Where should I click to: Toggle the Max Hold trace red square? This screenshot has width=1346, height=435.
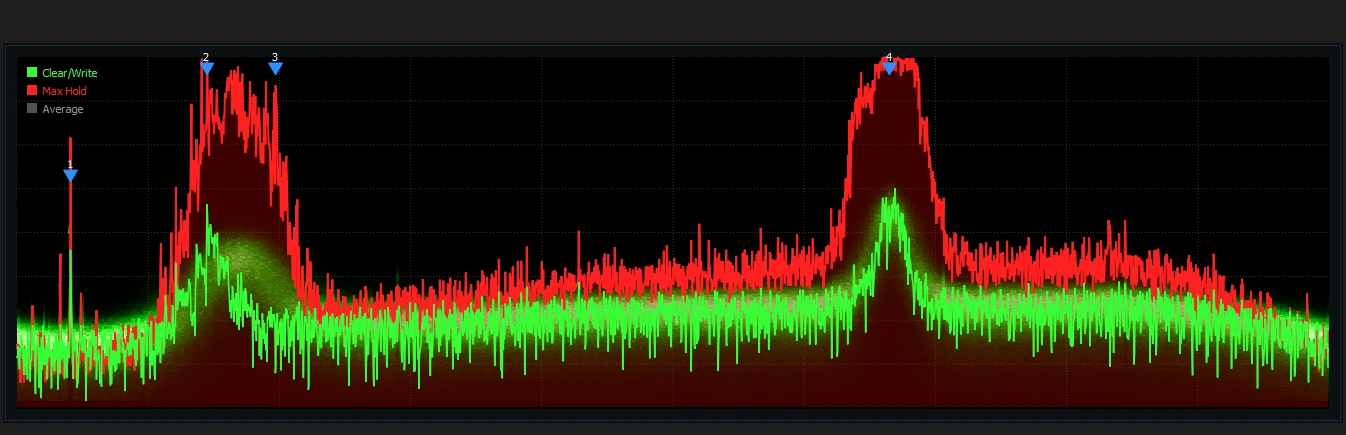pyautogui.click(x=32, y=91)
